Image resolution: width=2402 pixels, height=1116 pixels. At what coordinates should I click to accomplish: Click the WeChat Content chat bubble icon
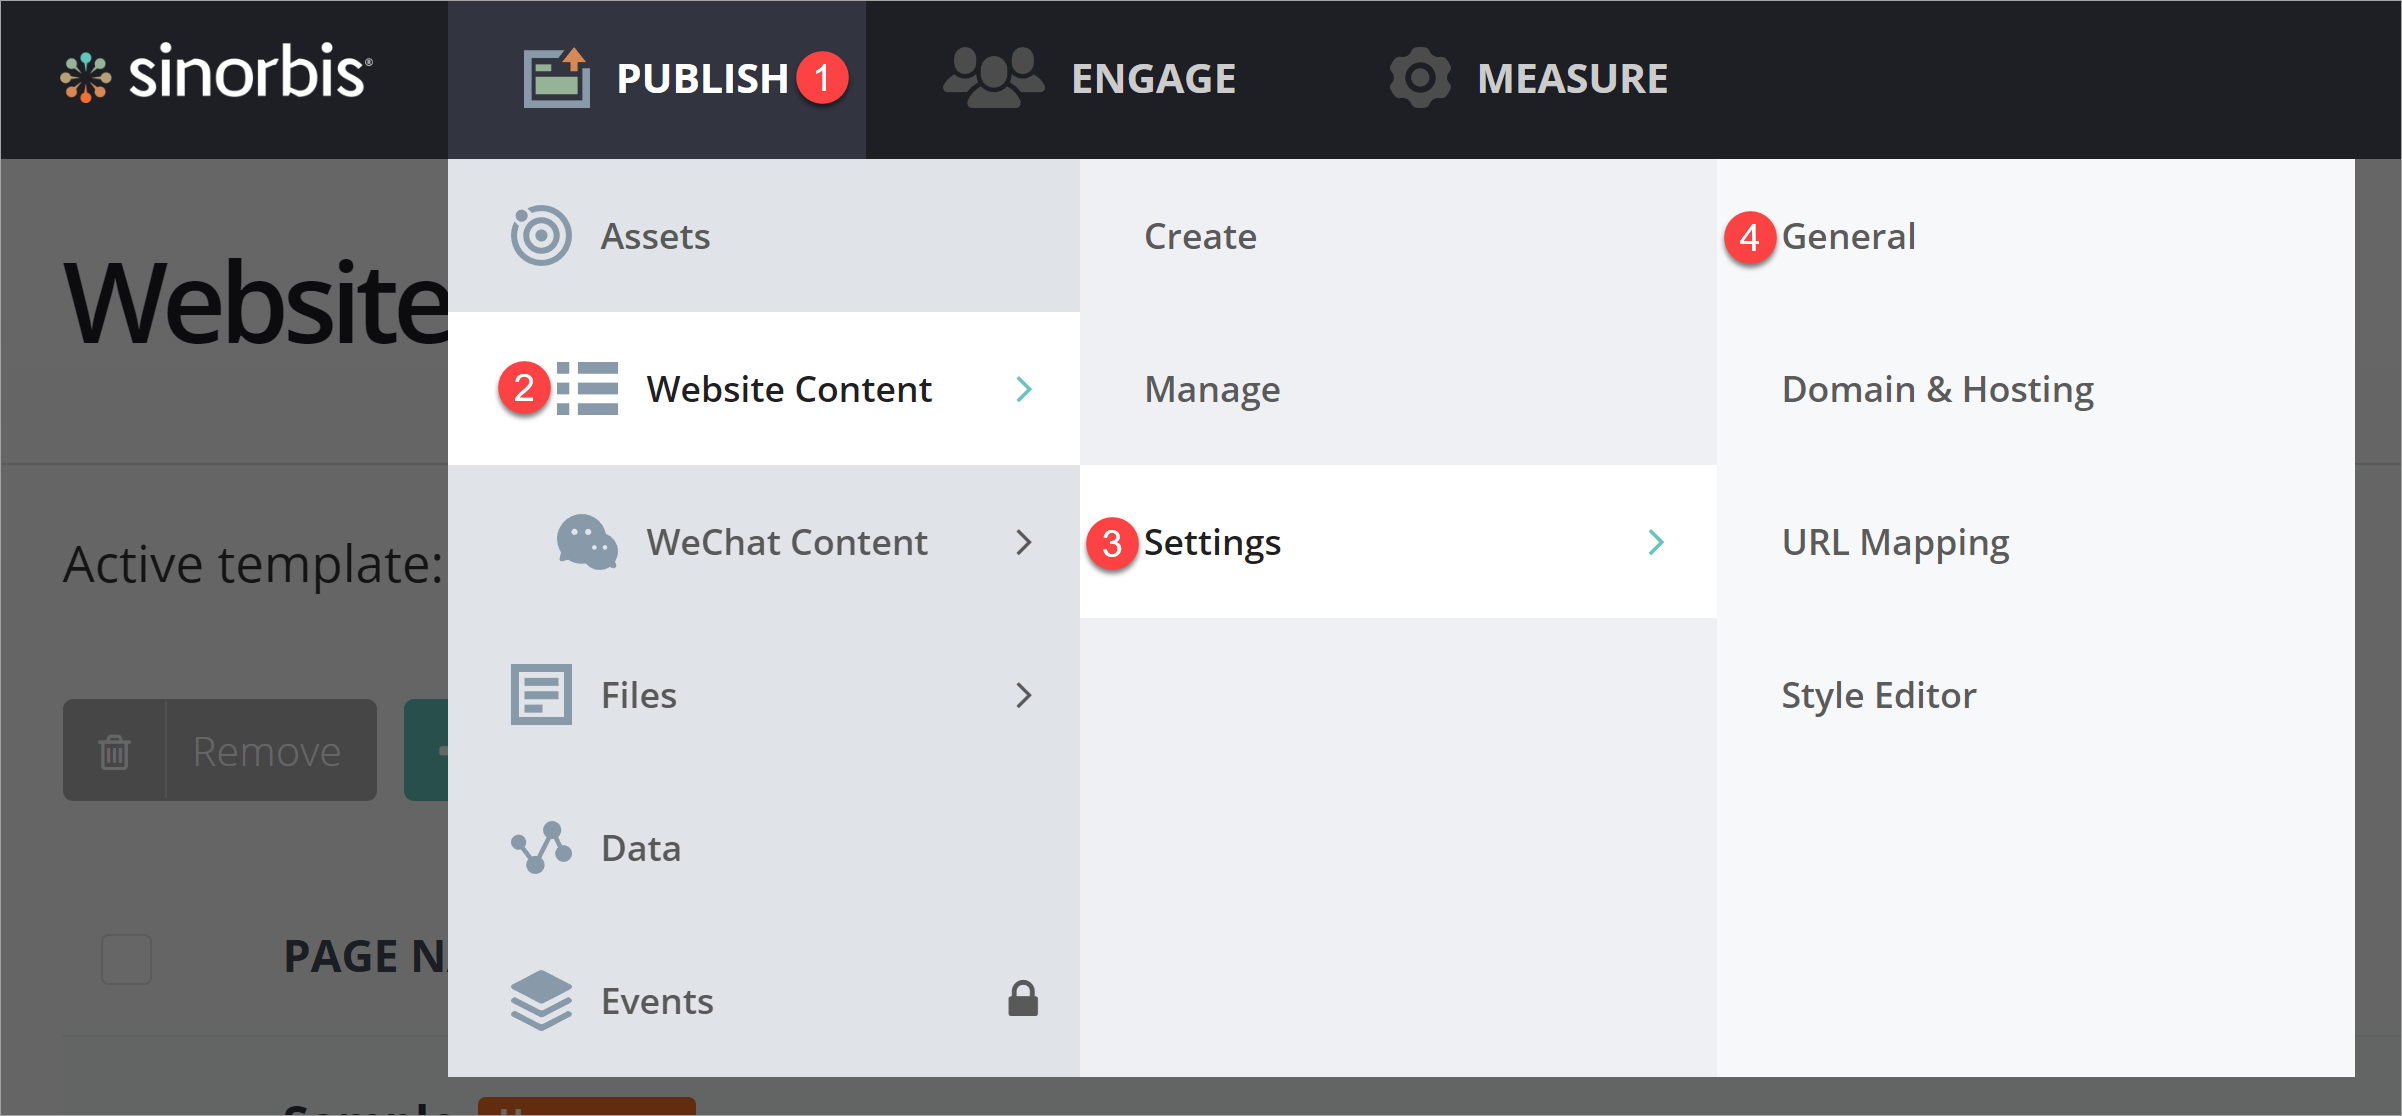pos(585,542)
